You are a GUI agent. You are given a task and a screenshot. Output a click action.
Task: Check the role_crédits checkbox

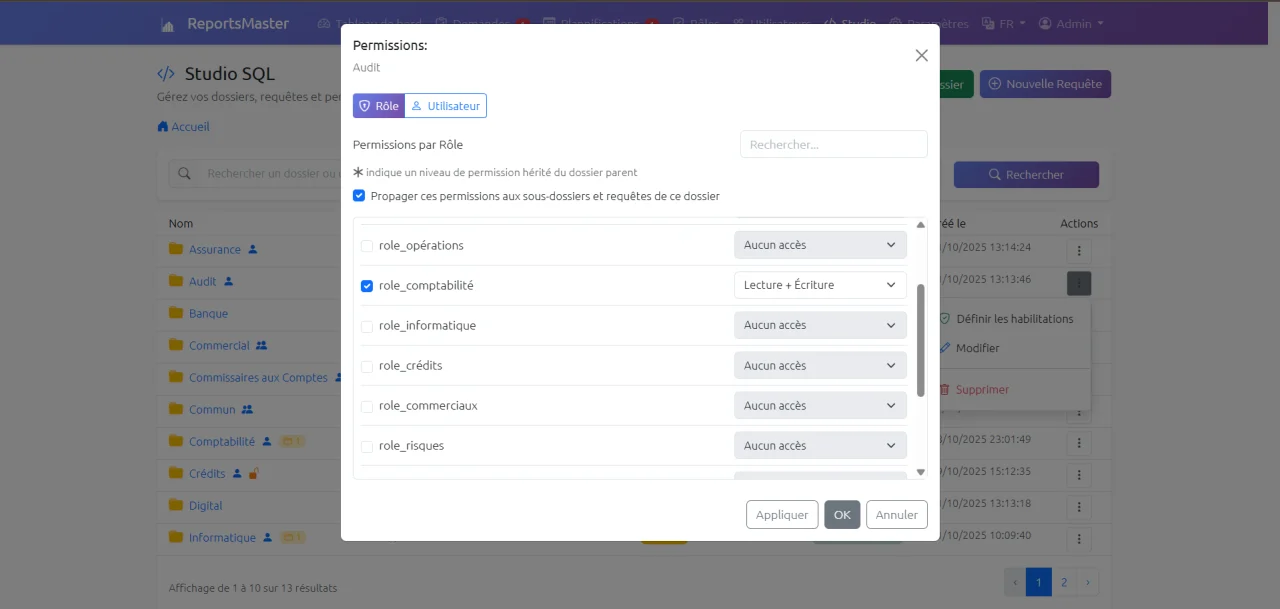[367, 366]
